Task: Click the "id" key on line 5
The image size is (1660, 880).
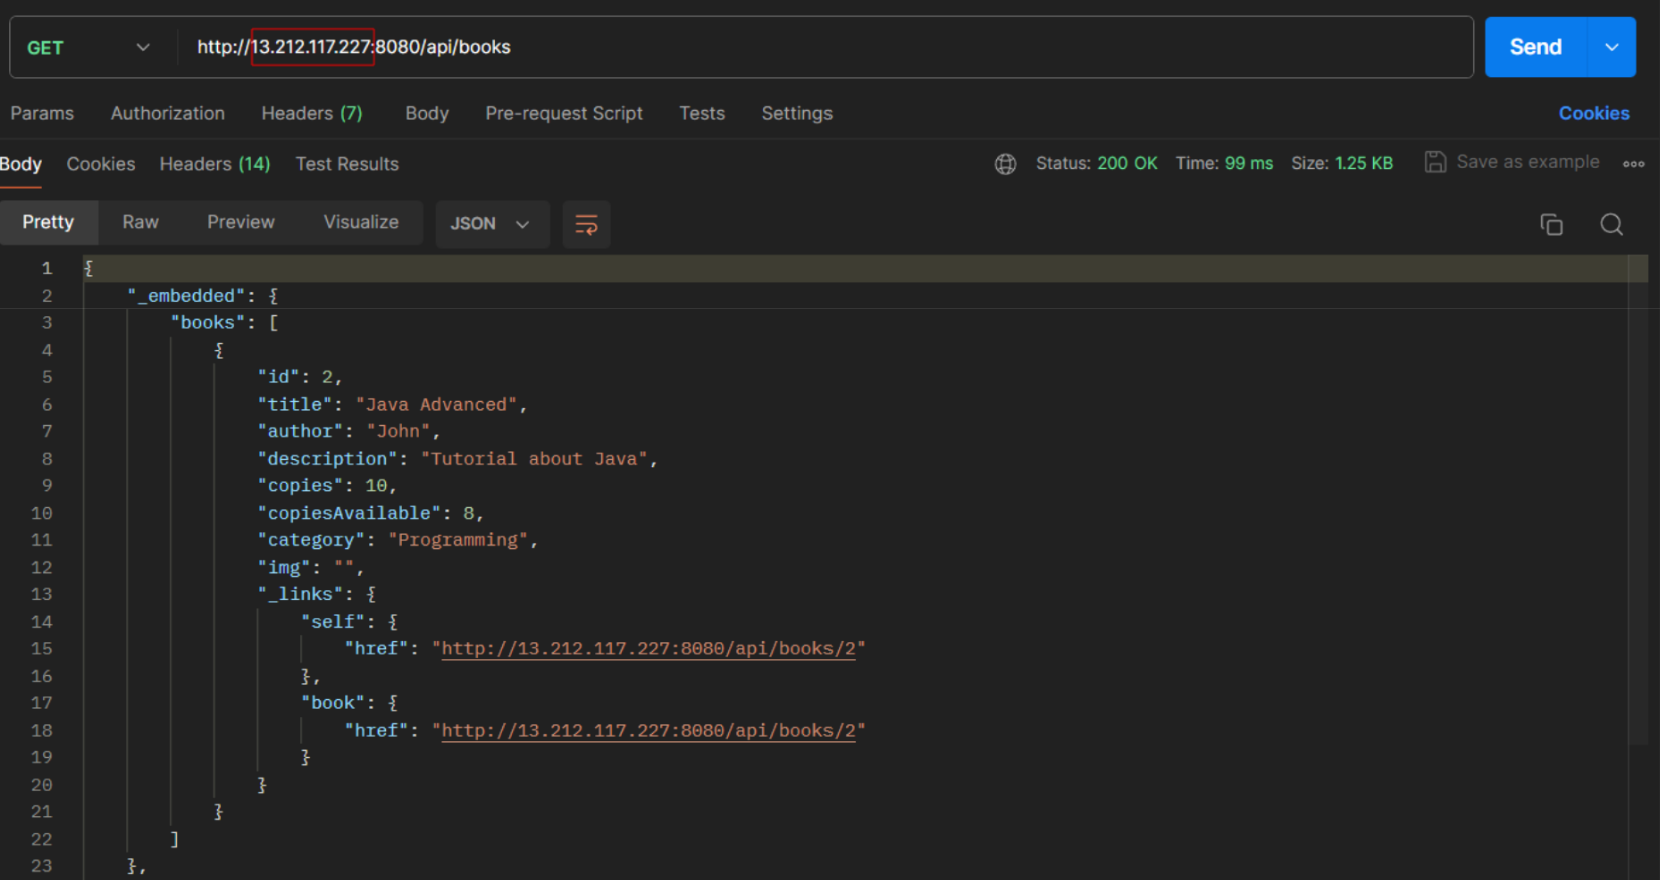Action: pos(279,377)
